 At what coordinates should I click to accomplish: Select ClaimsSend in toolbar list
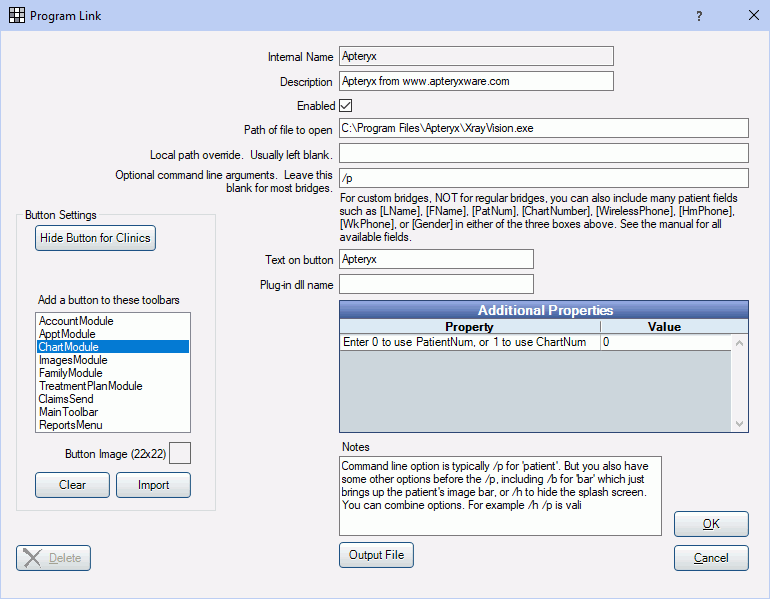point(113,399)
